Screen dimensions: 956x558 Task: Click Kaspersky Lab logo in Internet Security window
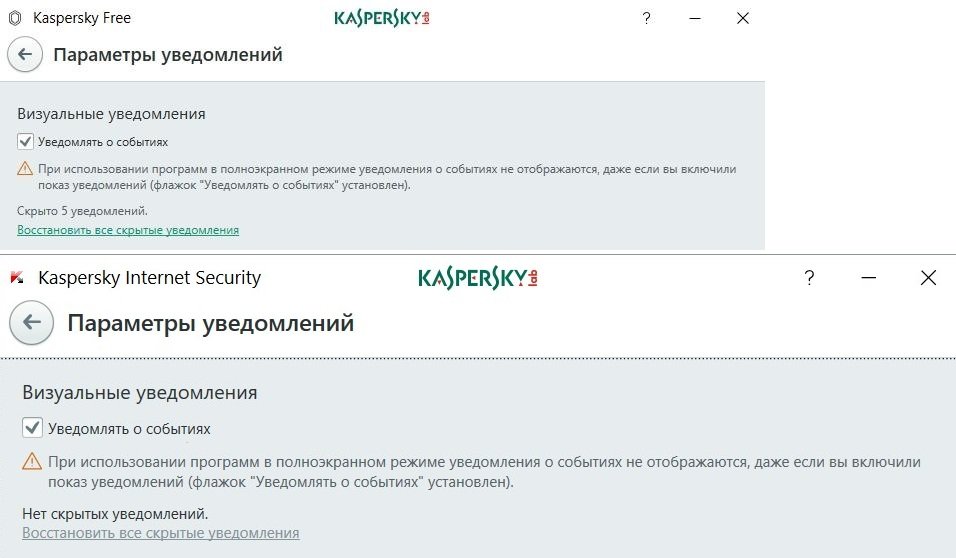coord(478,278)
